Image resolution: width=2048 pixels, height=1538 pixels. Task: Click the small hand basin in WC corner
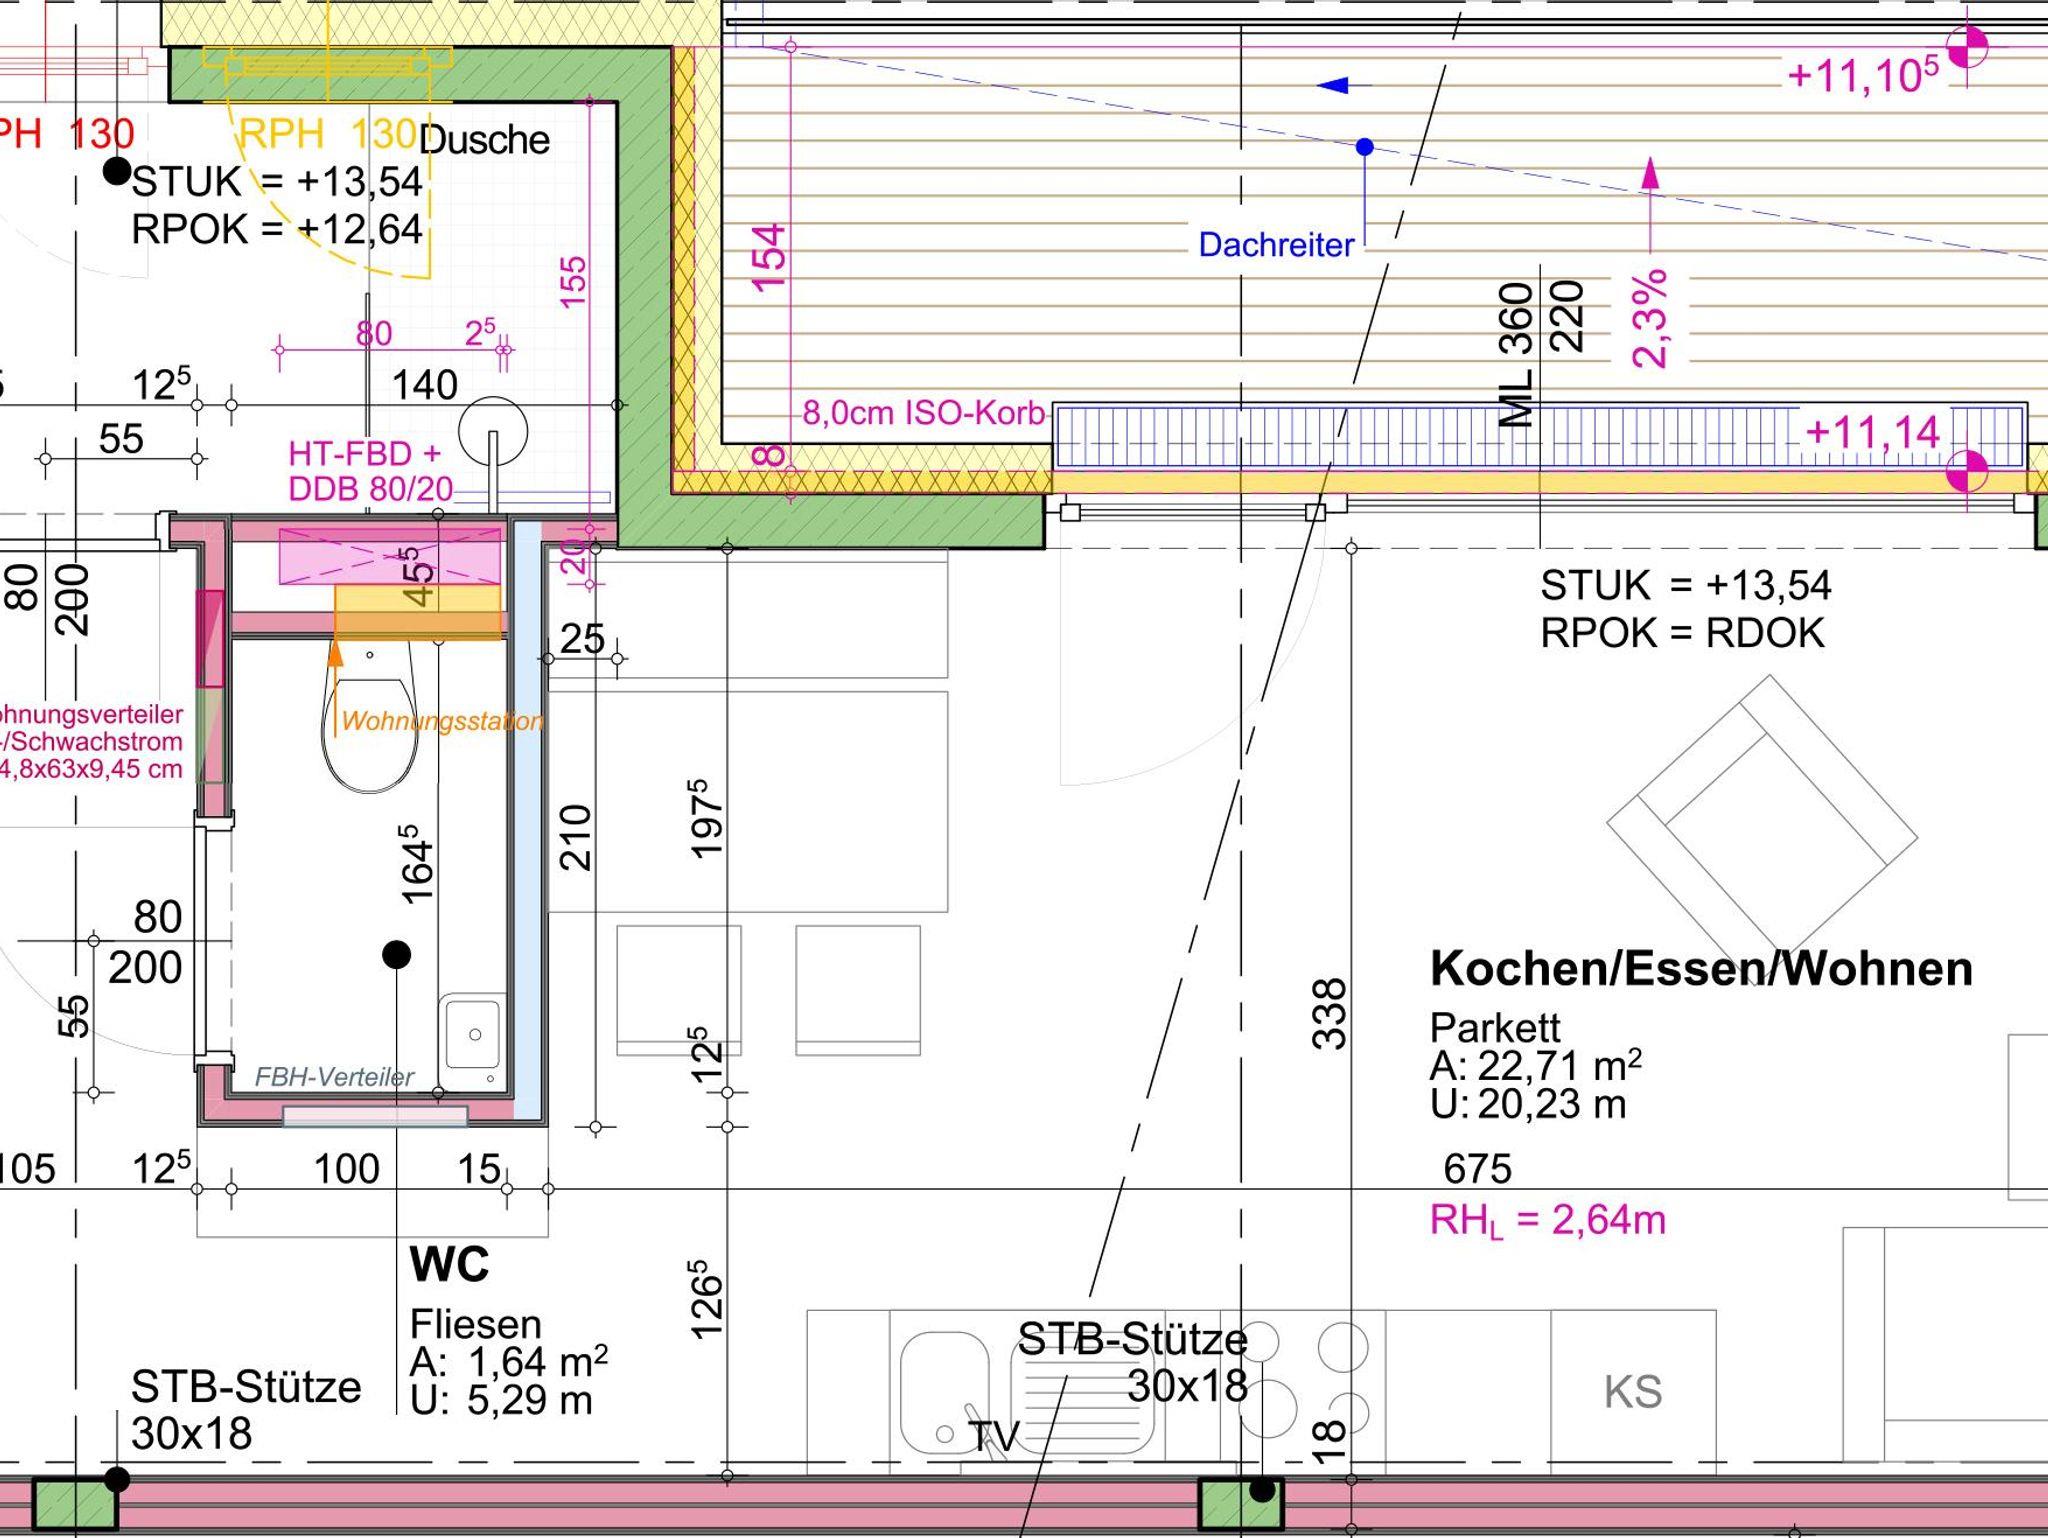(x=473, y=1035)
